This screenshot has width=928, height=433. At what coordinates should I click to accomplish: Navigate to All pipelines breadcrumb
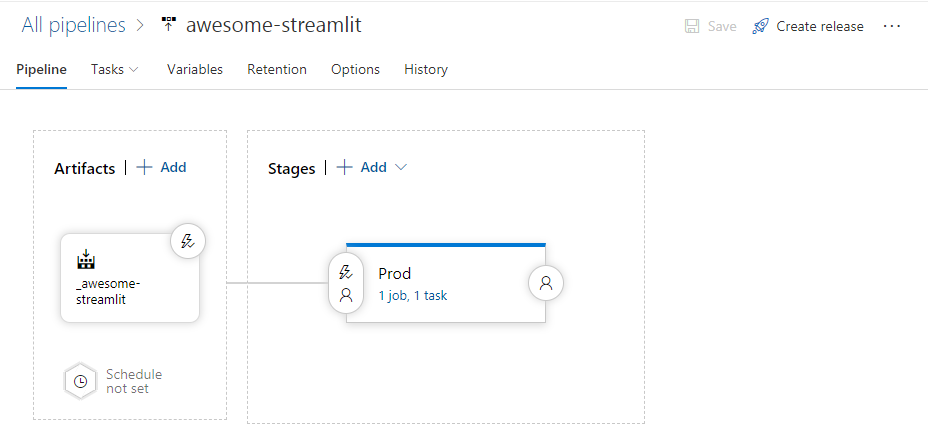point(73,25)
